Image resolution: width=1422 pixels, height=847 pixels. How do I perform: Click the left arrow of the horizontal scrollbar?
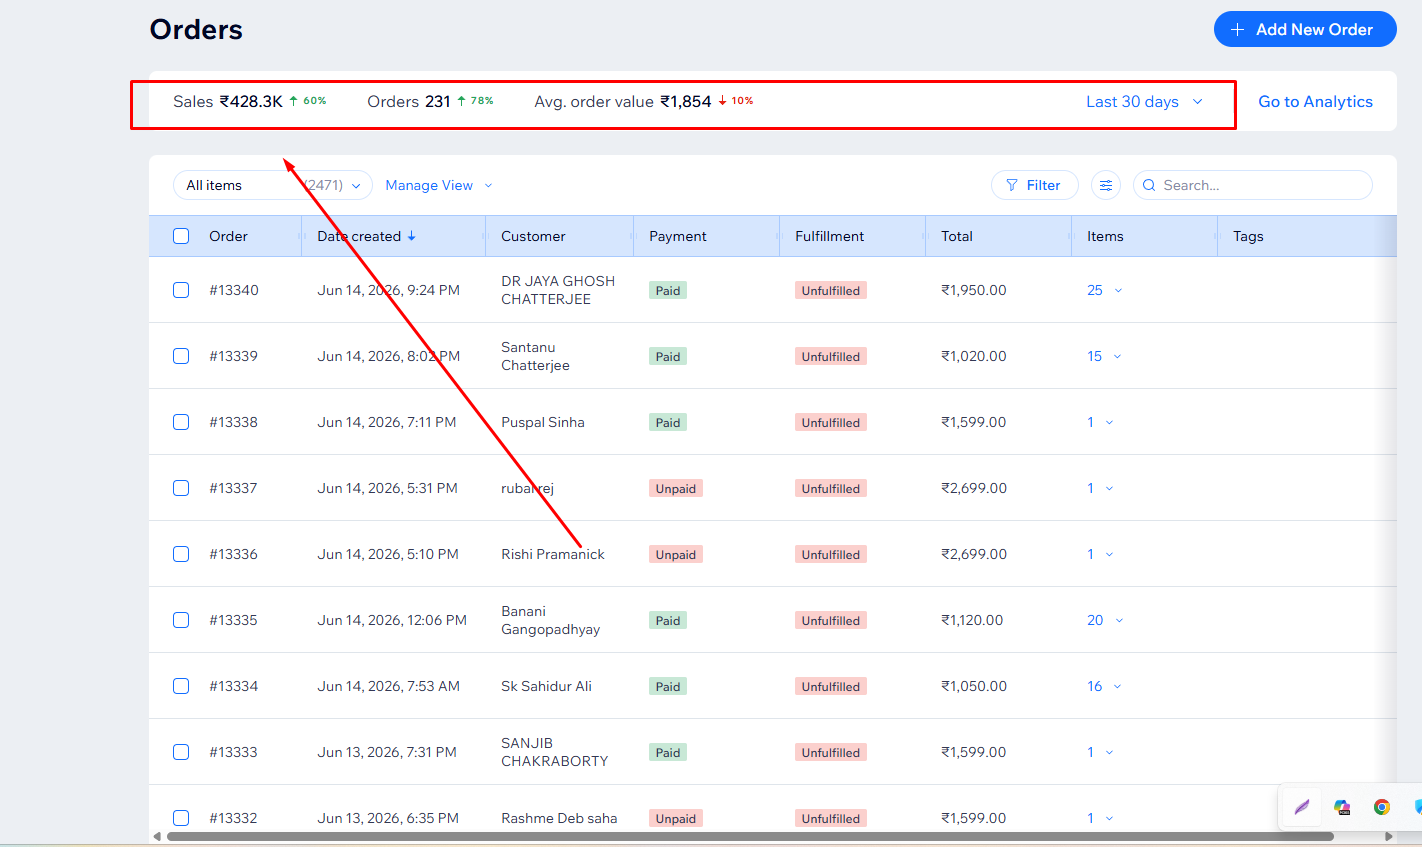pos(157,836)
